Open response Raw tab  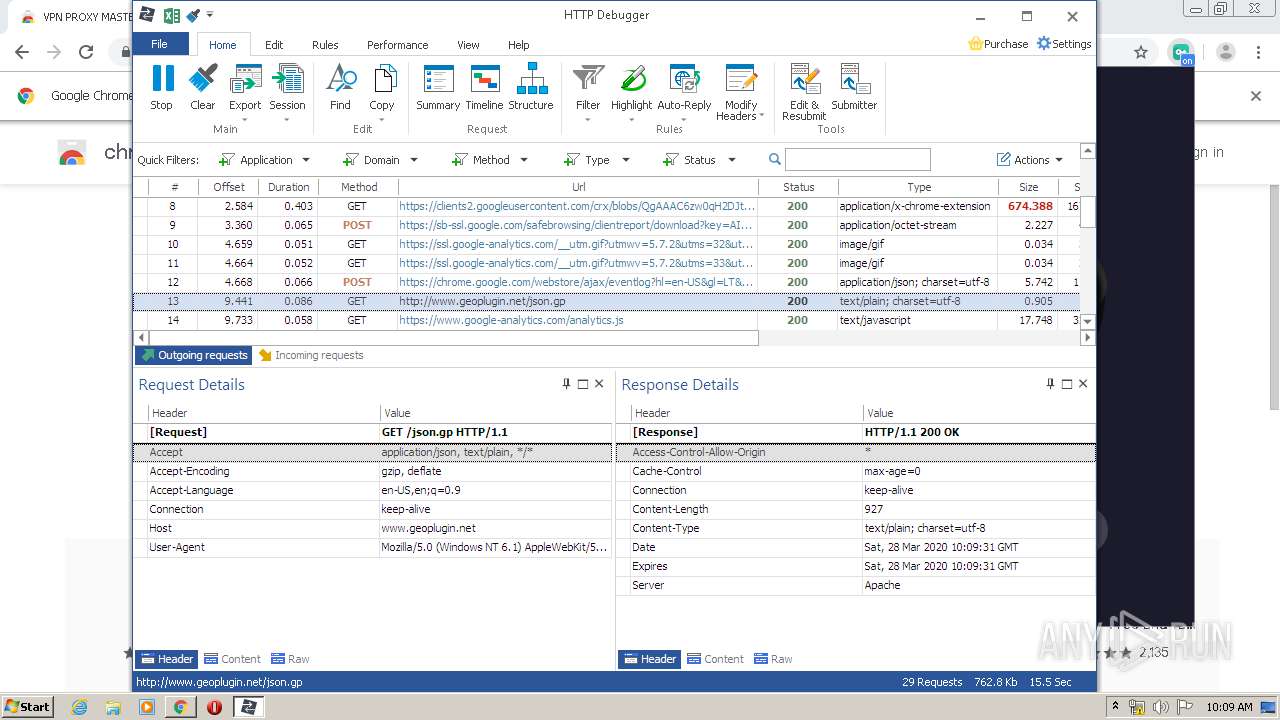click(x=773, y=659)
